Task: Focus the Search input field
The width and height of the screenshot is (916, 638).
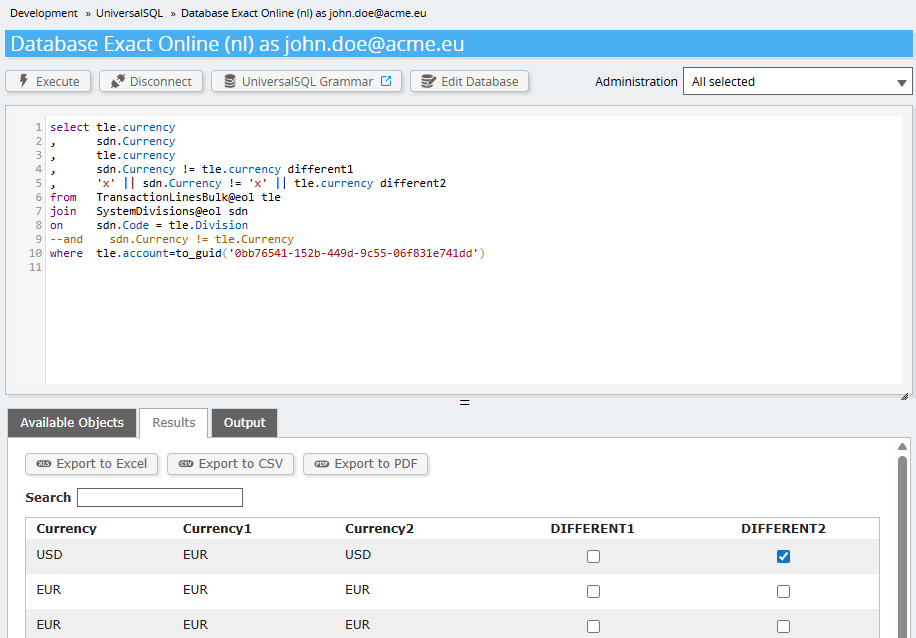Action: (160, 497)
